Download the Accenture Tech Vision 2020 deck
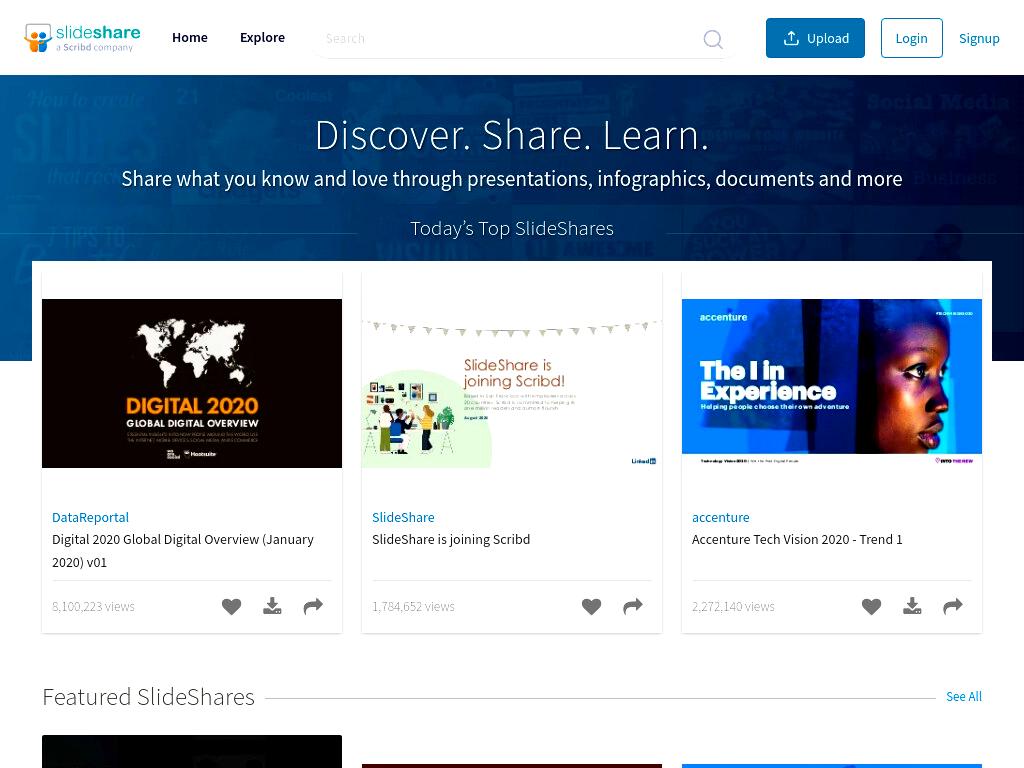Screen dimensions: 1024x768 pyautogui.click(x=912, y=607)
